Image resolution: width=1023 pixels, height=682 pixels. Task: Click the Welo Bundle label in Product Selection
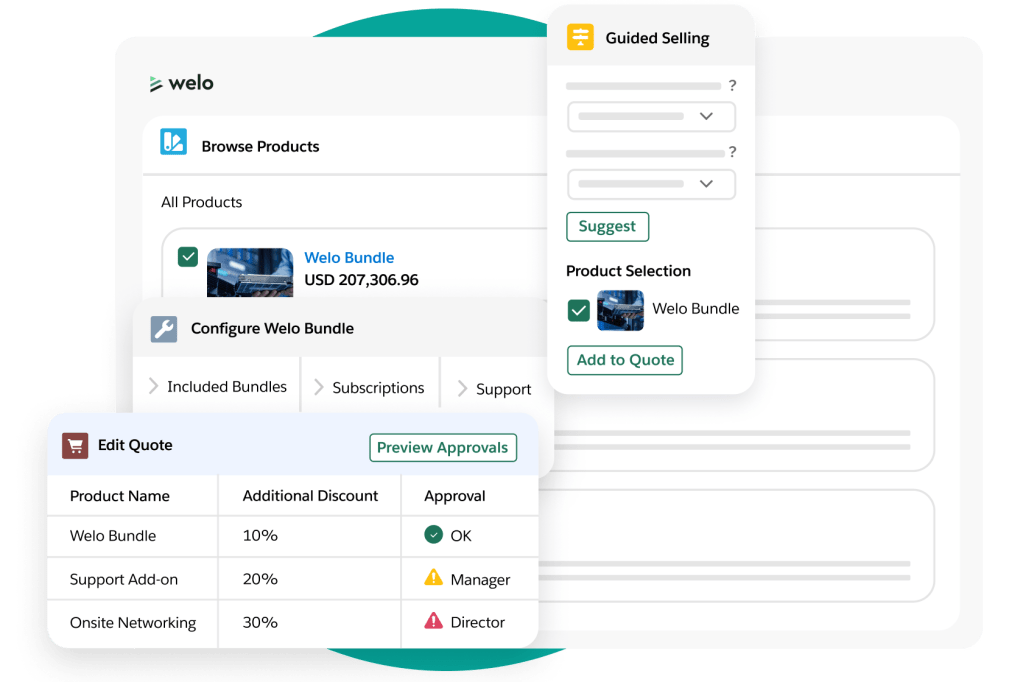(x=695, y=309)
